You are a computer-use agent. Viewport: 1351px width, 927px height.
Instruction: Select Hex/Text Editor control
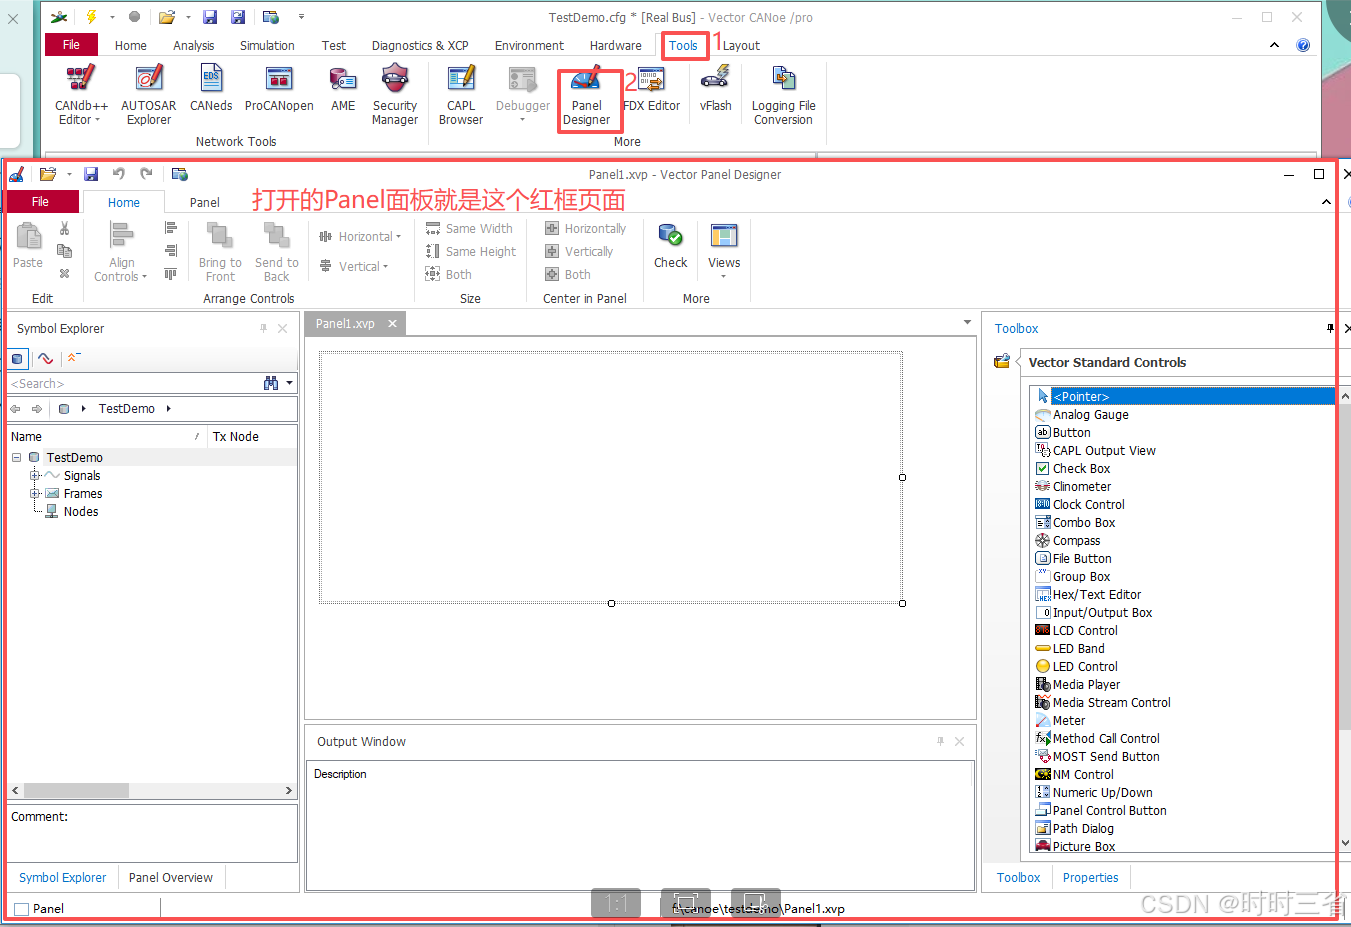1087,595
